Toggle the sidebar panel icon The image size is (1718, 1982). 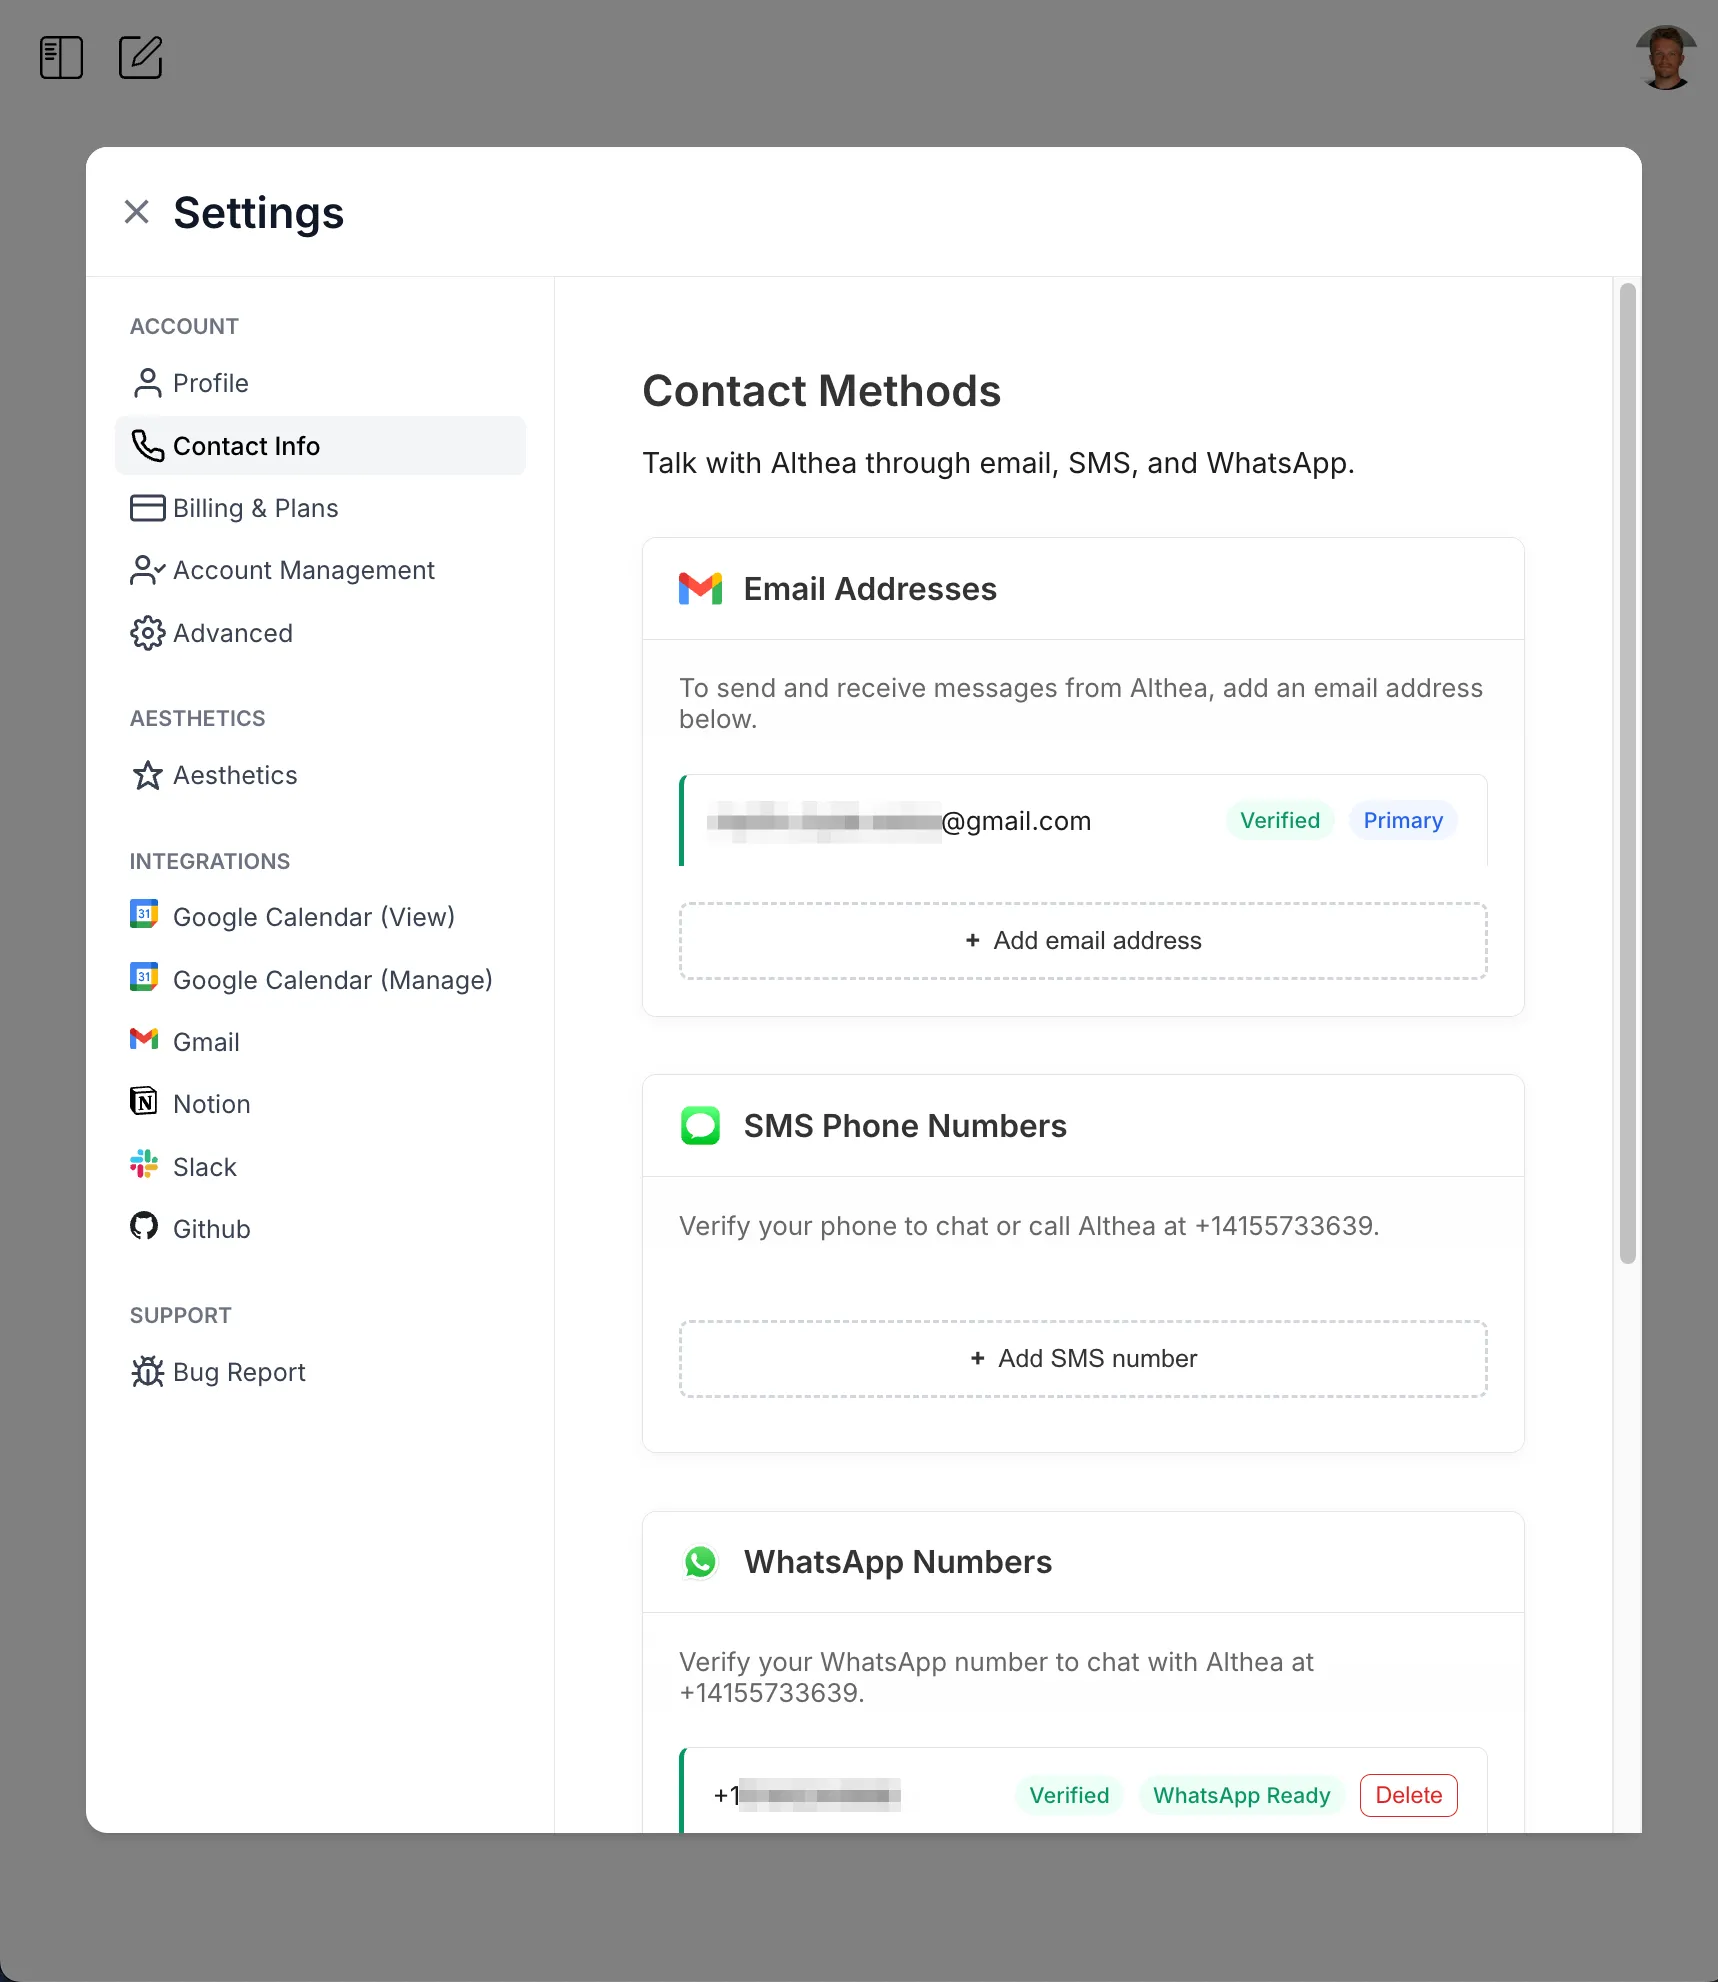[x=61, y=57]
